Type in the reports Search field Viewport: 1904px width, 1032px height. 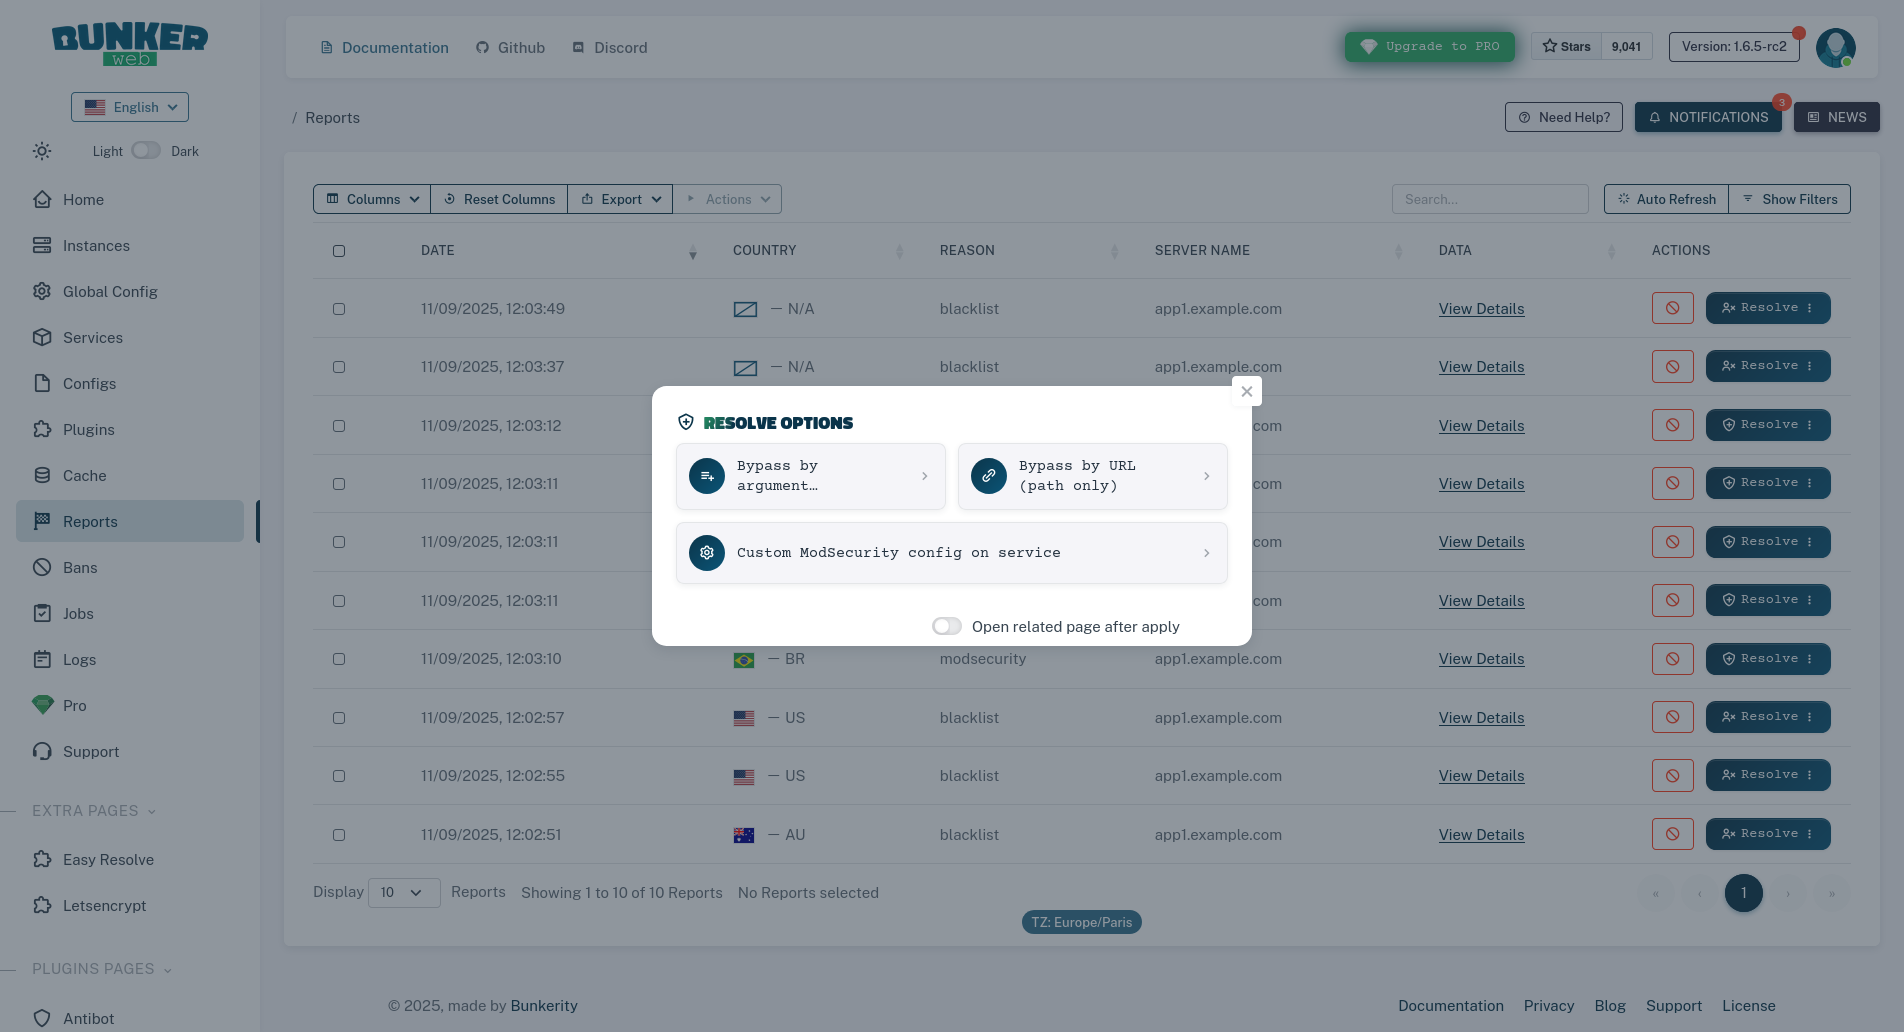pyautogui.click(x=1490, y=199)
